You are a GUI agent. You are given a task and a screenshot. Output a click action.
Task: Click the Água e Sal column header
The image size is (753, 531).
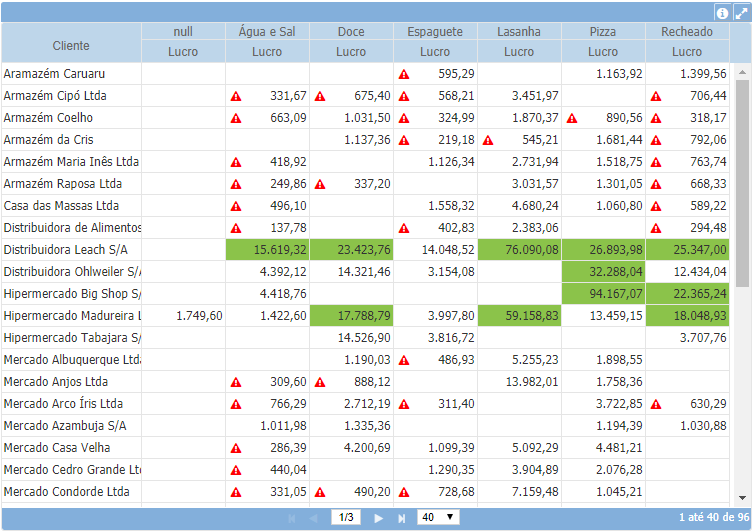tap(267, 32)
